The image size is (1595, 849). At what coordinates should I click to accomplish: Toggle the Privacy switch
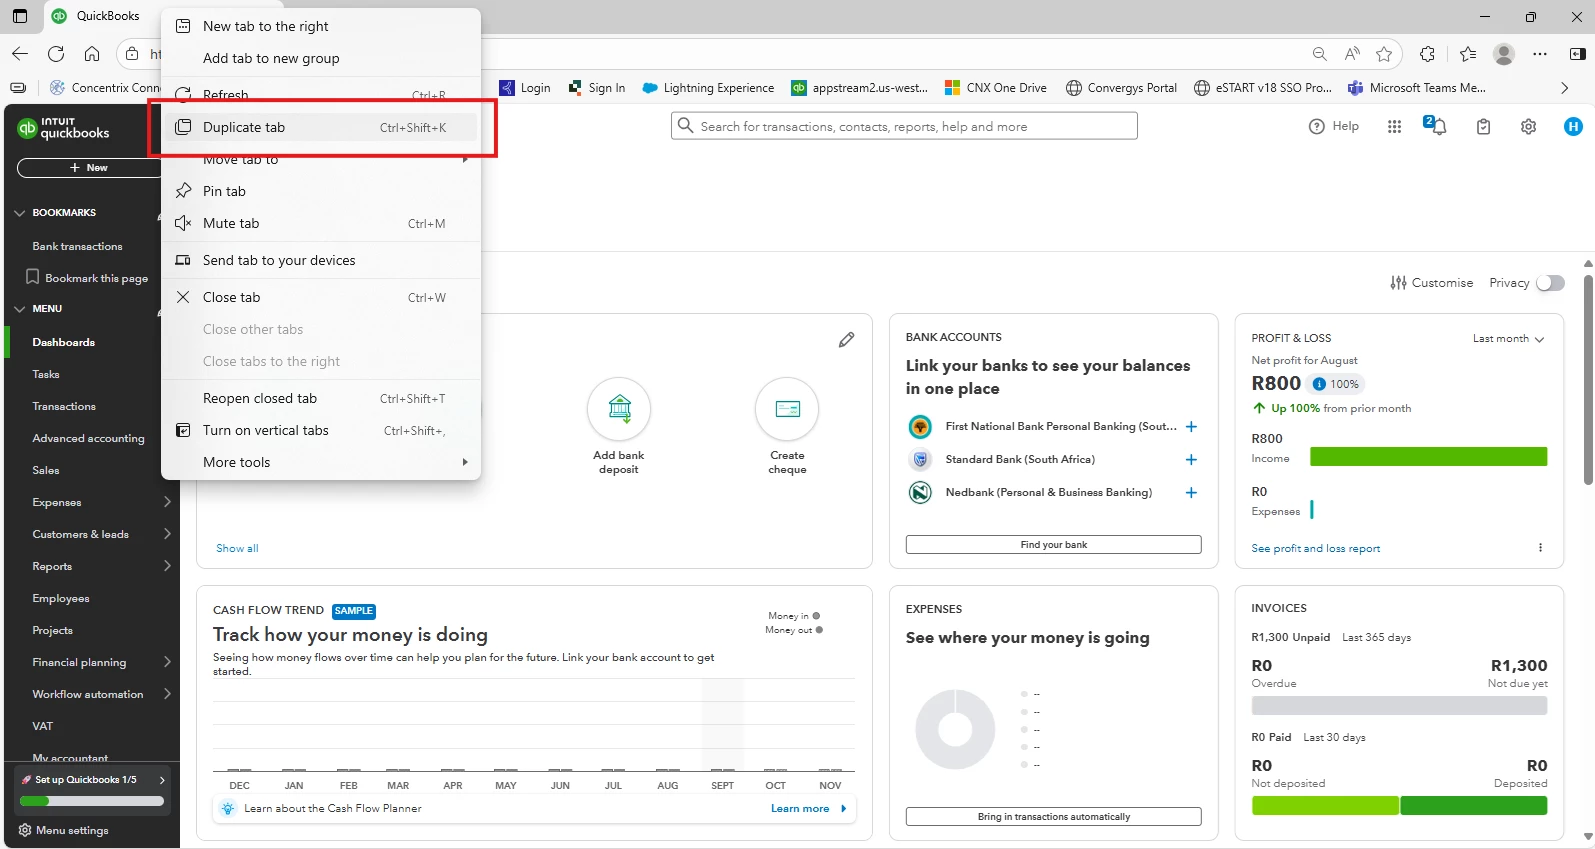coord(1550,283)
